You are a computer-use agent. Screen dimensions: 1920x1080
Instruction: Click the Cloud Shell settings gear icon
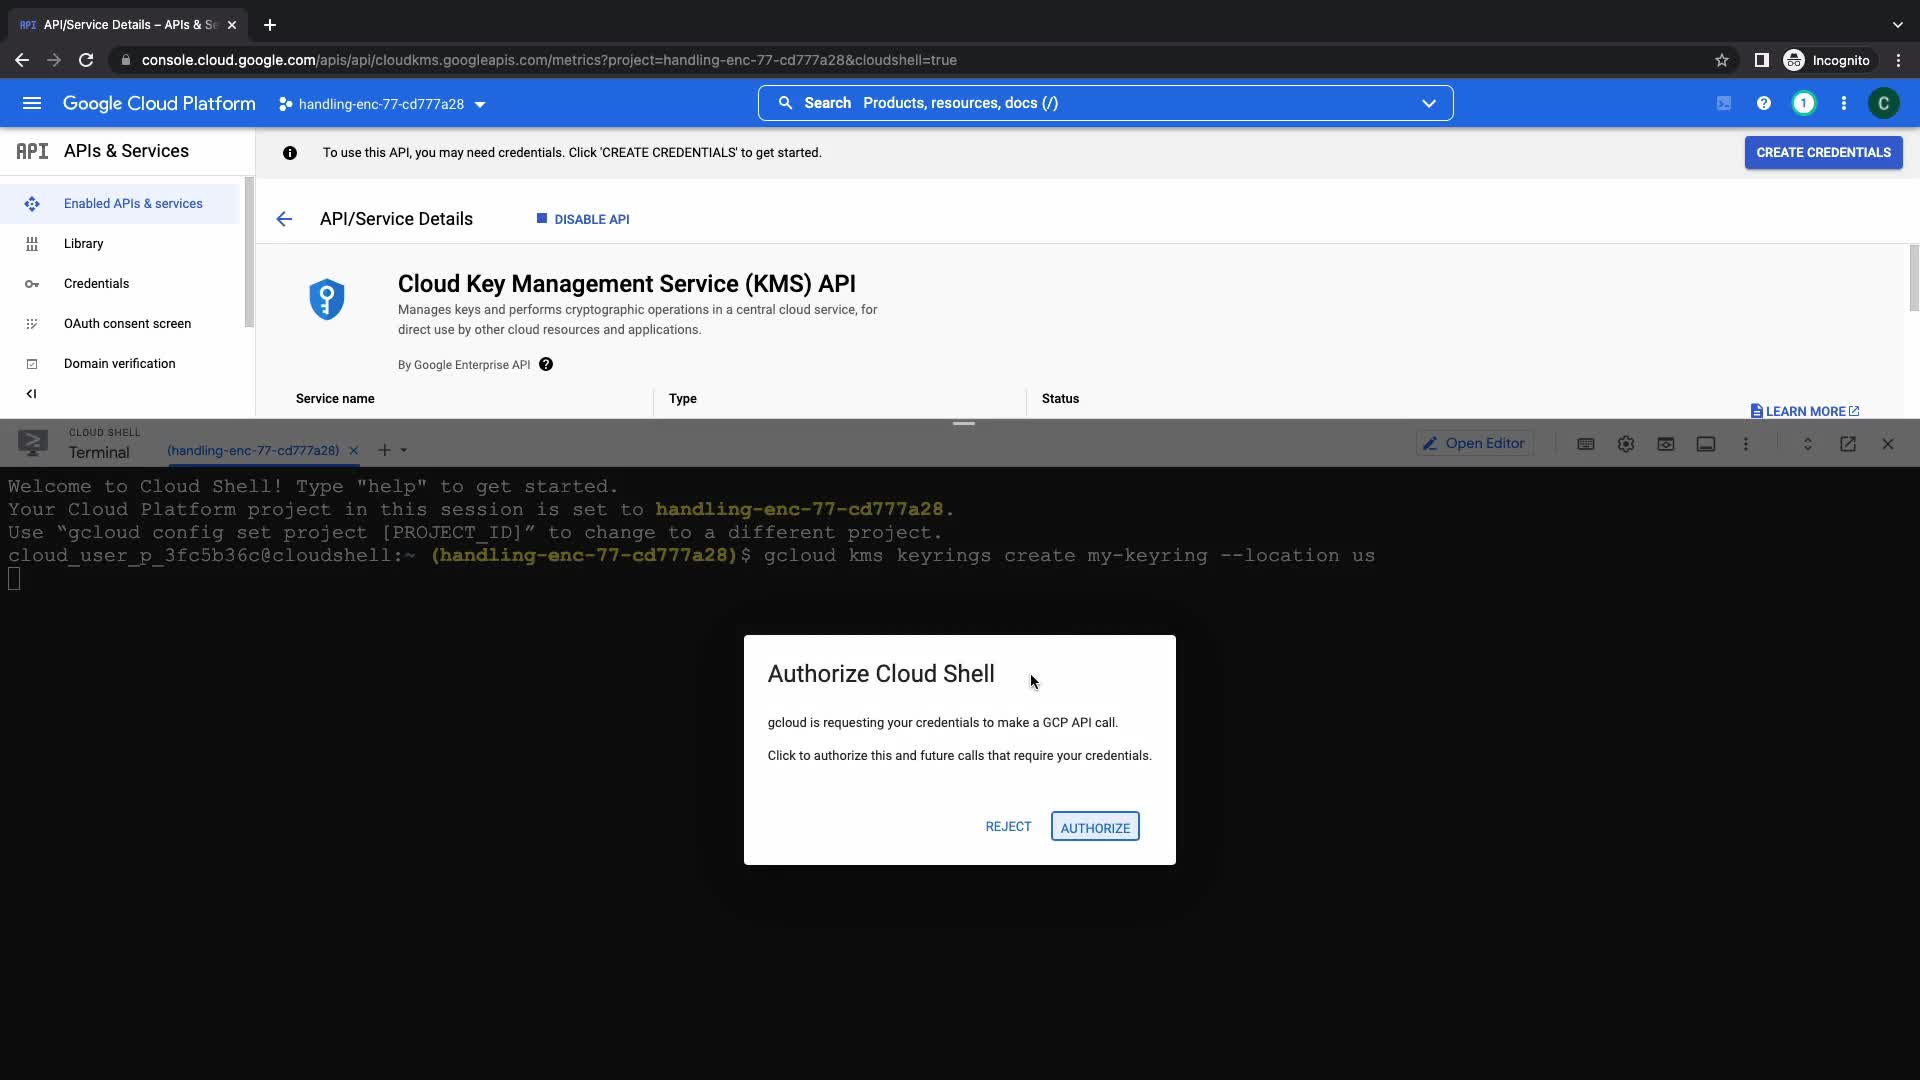pos(1625,444)
